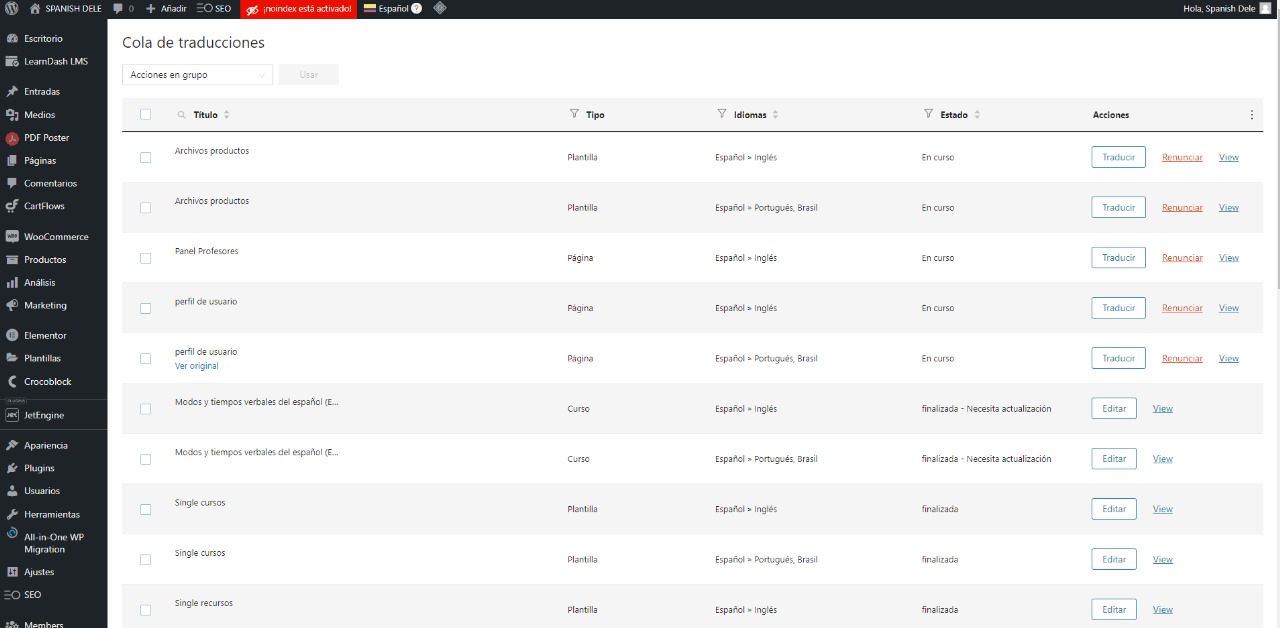Image resolution: width=1280 pixels, height=628 pixels.
Task: Click the Entradas pin icon
Action: [x=12, y=92]
